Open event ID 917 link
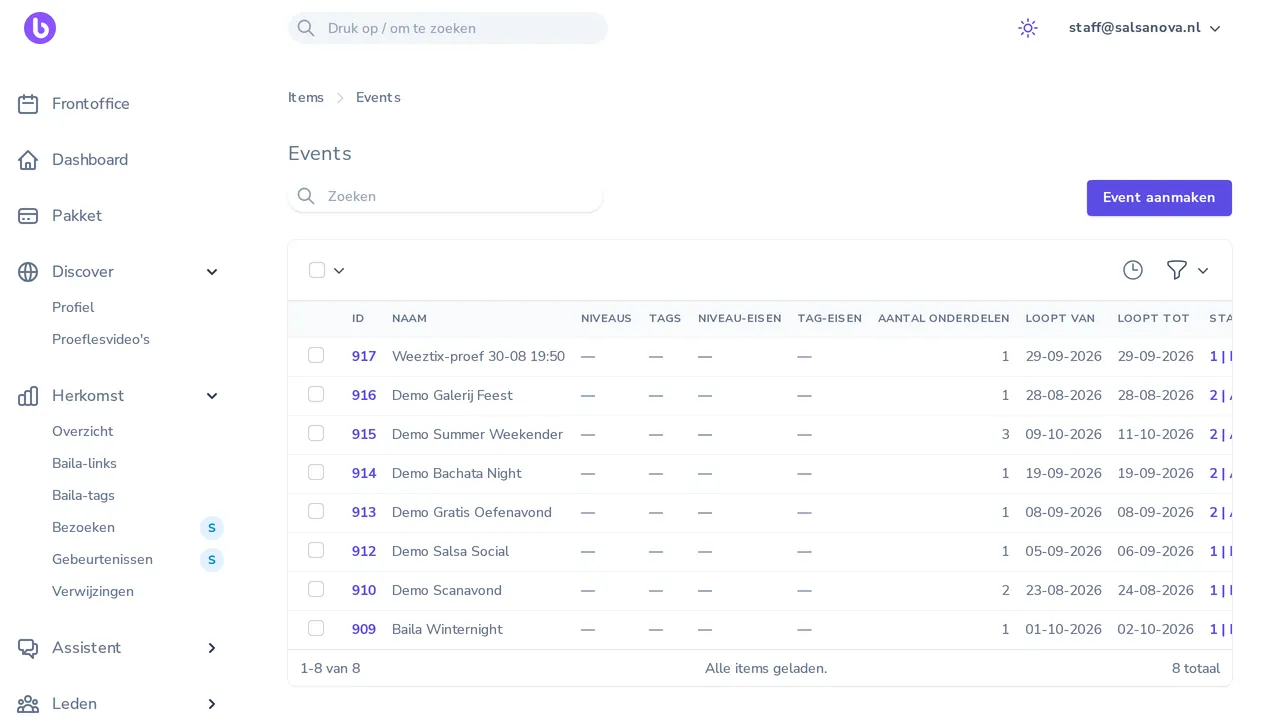 tap(364, 356)
